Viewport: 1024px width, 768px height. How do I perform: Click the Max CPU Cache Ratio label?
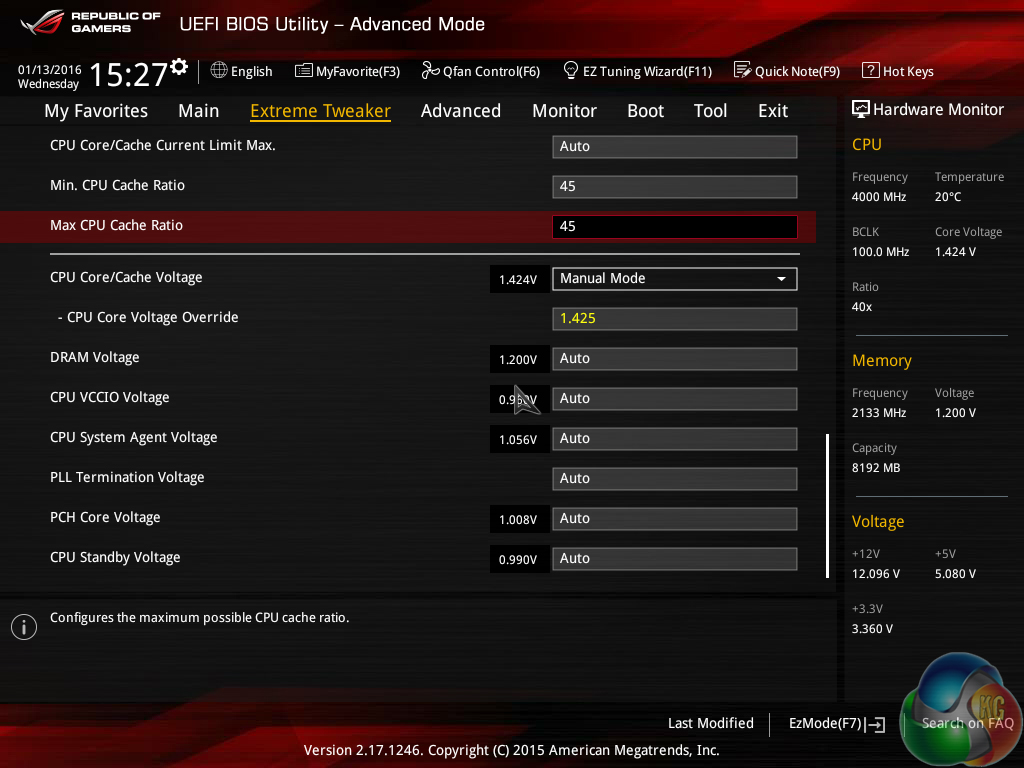coord(116,225)
